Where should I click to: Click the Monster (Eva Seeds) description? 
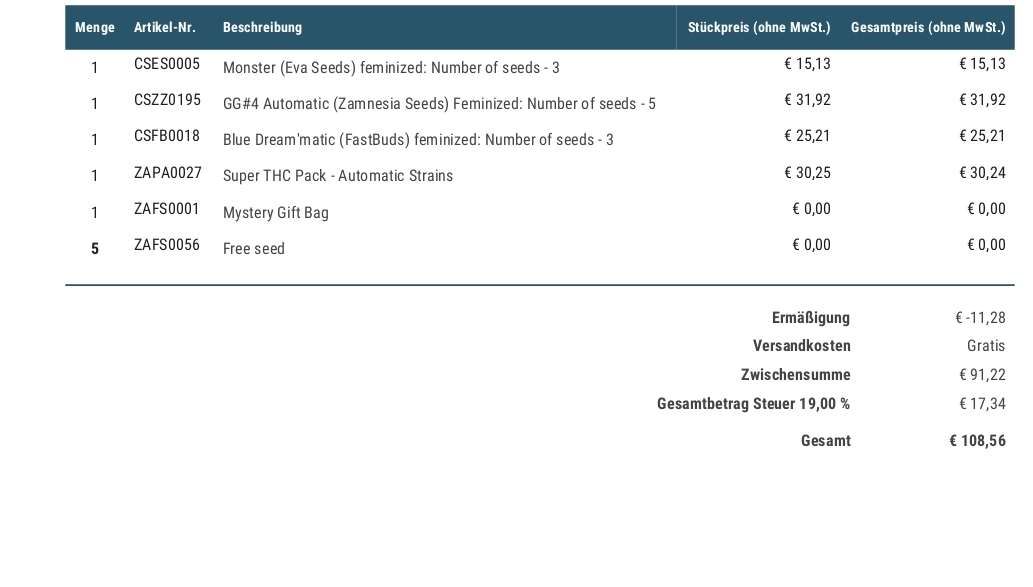pyautogui.click(x=391, y=68)
